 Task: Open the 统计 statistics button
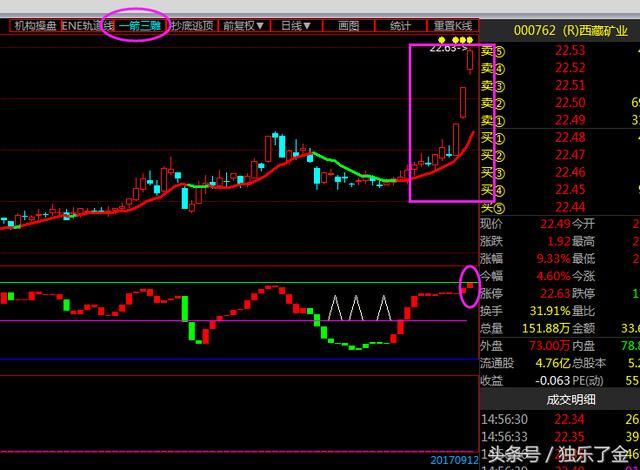click(x=400, y=26)
